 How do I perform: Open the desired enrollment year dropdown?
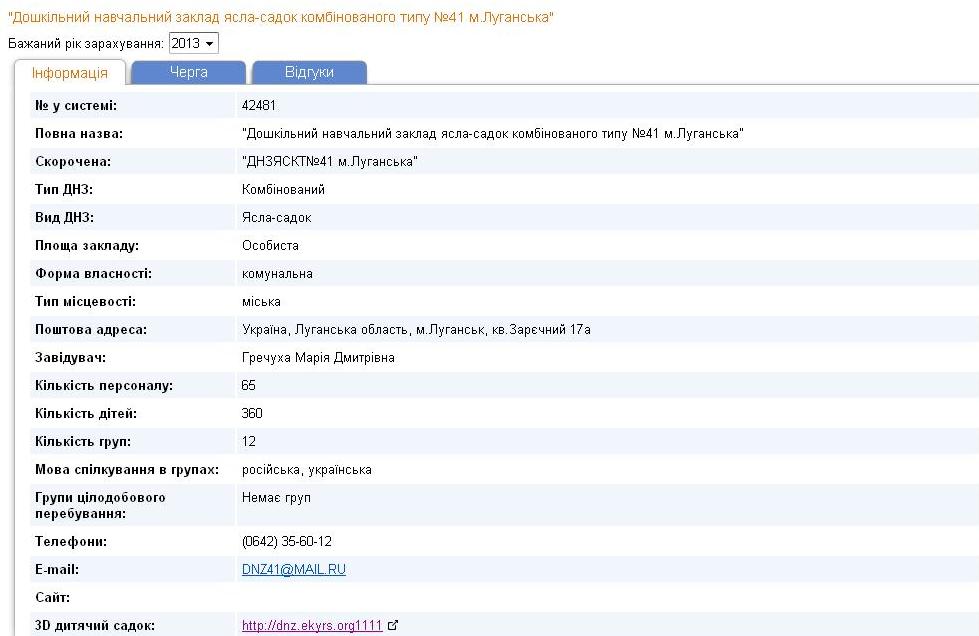tap(193, 44)
